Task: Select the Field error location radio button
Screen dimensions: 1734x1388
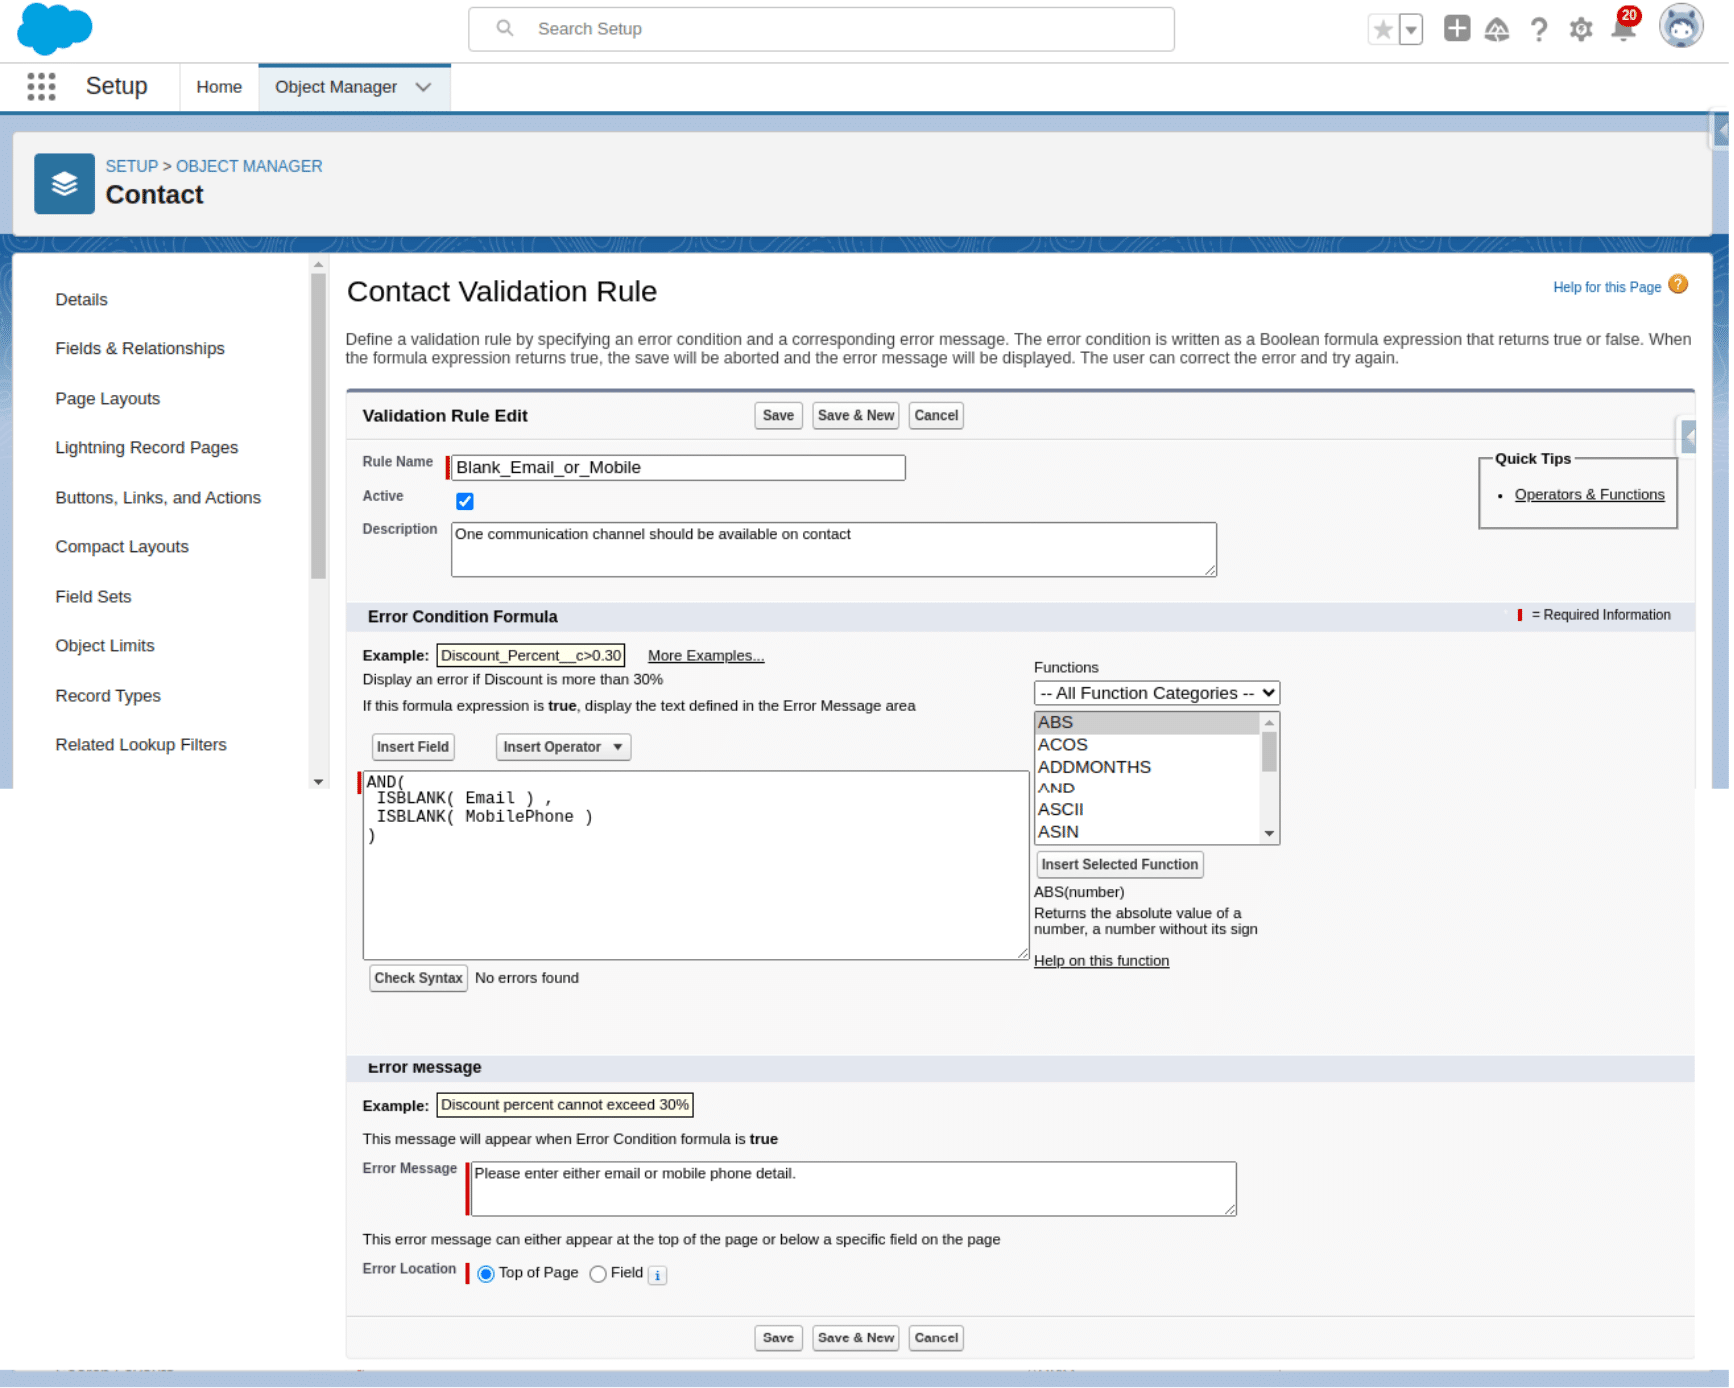Action: [x=597, y=1274]
